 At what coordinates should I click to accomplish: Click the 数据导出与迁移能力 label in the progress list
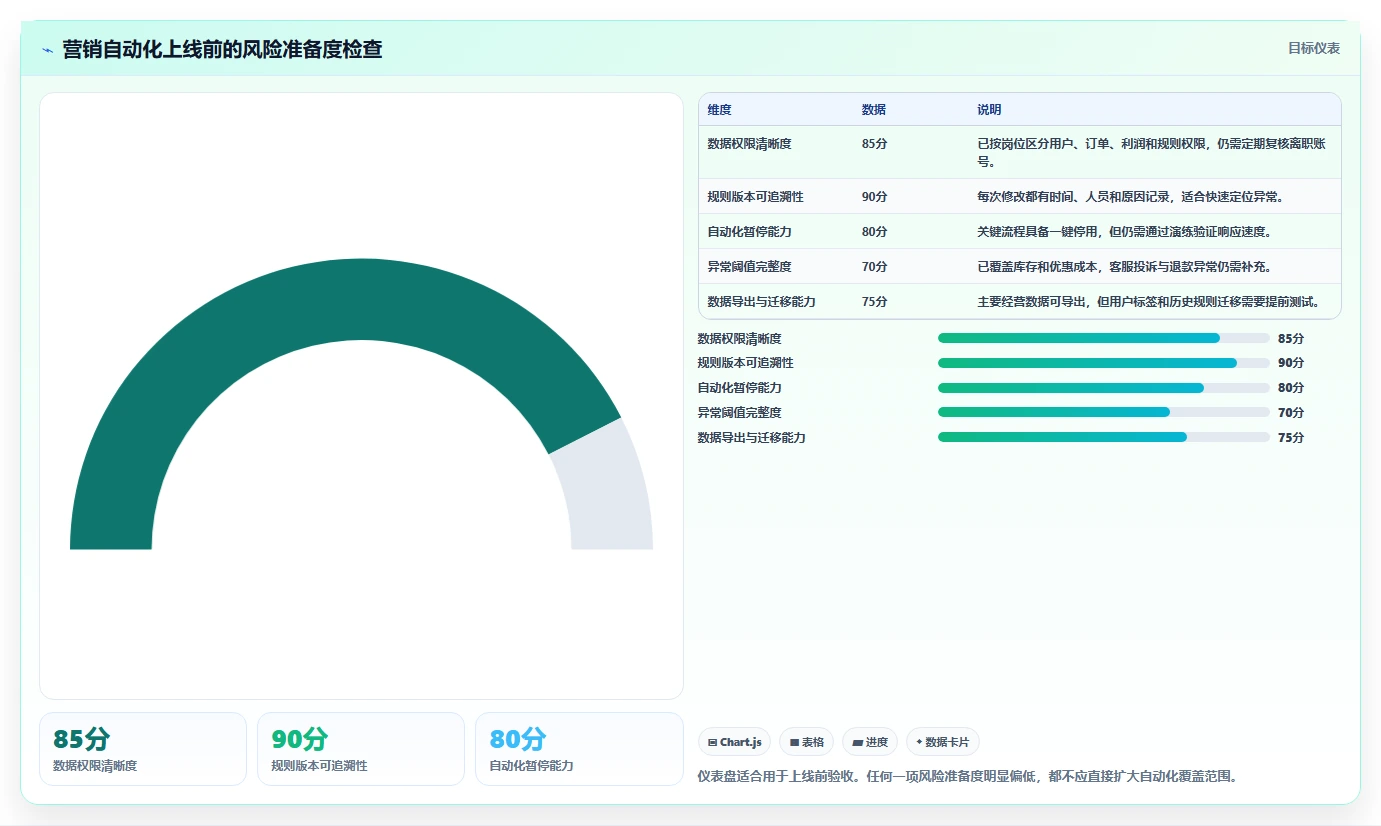click(752, 438)
